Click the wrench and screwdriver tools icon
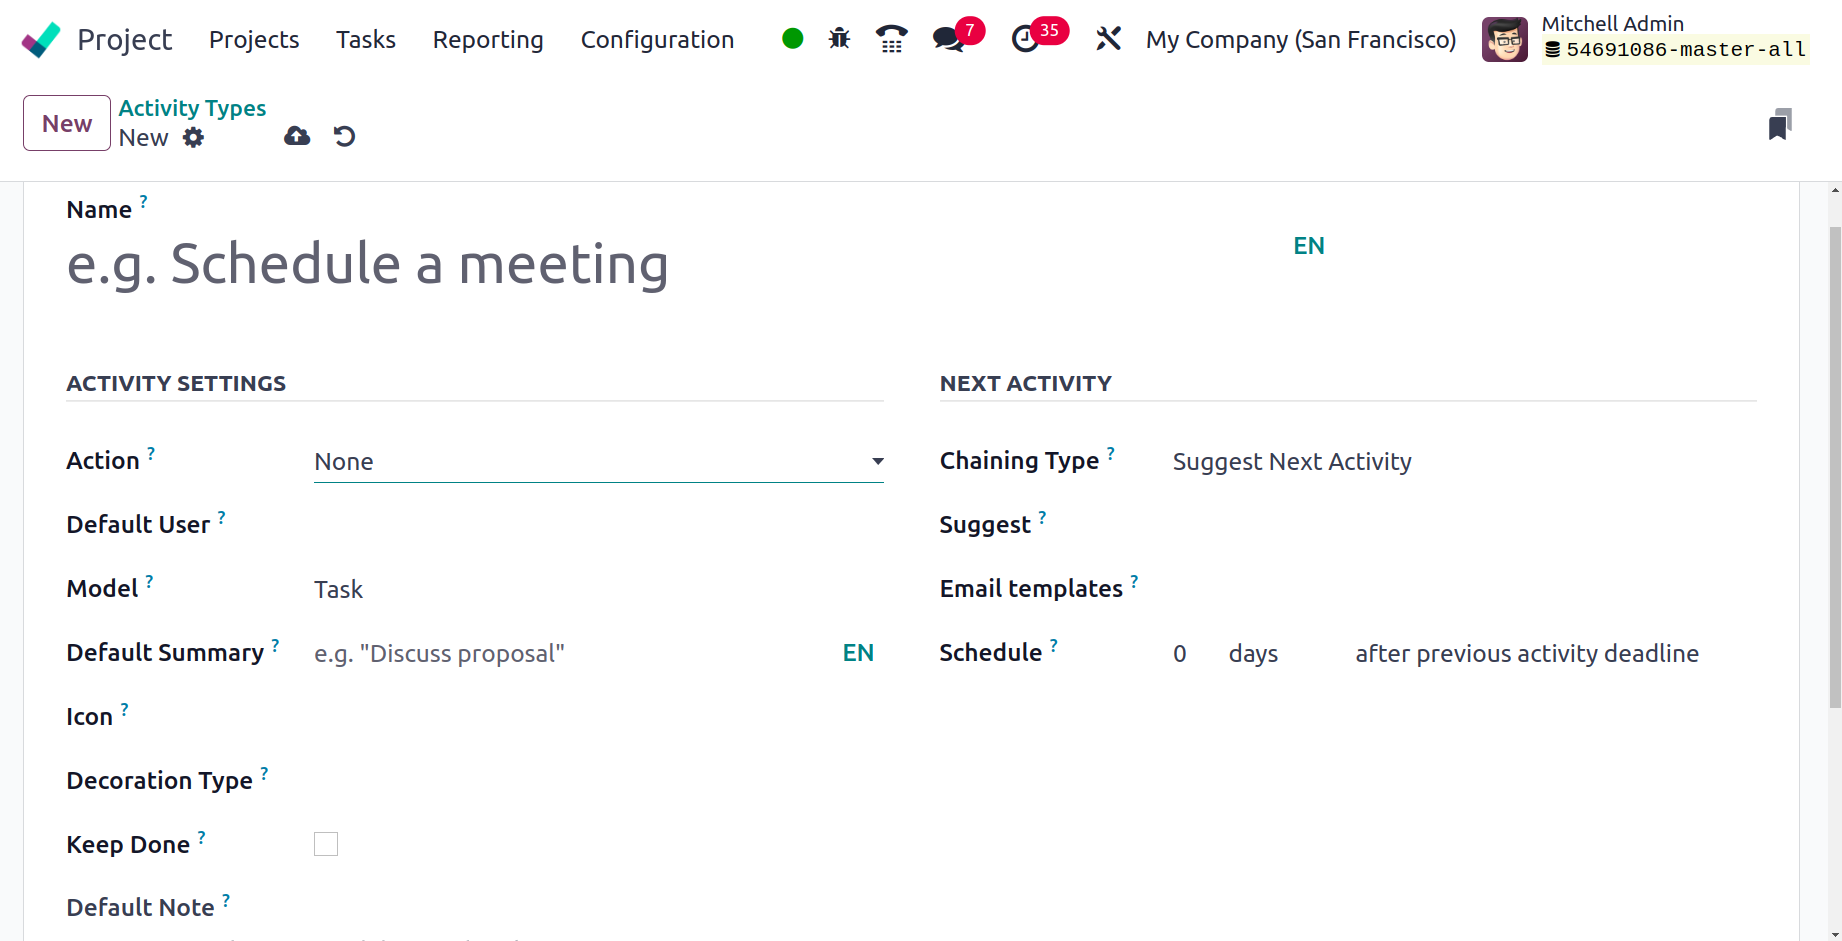 tap(1108, 39)
